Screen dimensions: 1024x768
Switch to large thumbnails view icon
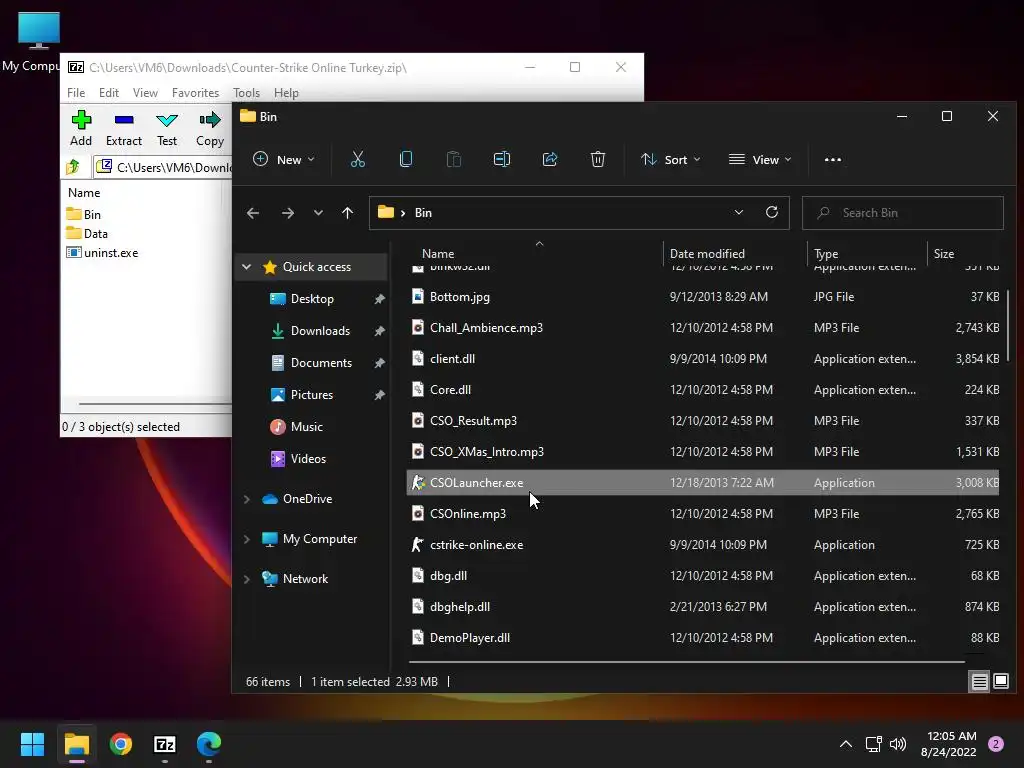pyautogui.click(x=1000, y=682)
